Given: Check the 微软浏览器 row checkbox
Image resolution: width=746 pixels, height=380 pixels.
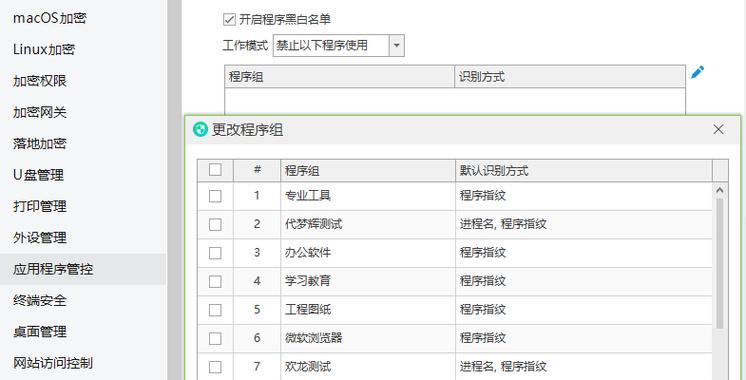Looking at the screenshot, I should point(215,339).
